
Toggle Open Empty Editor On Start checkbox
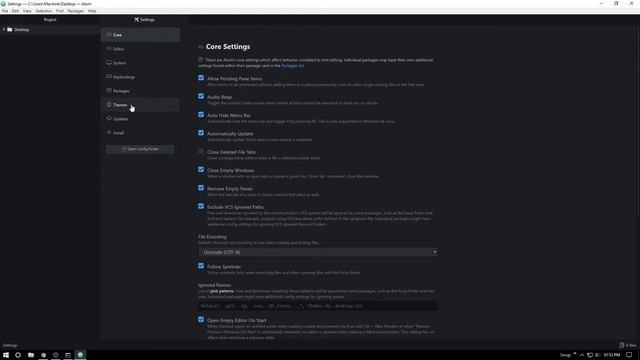[x=201, y=320]
